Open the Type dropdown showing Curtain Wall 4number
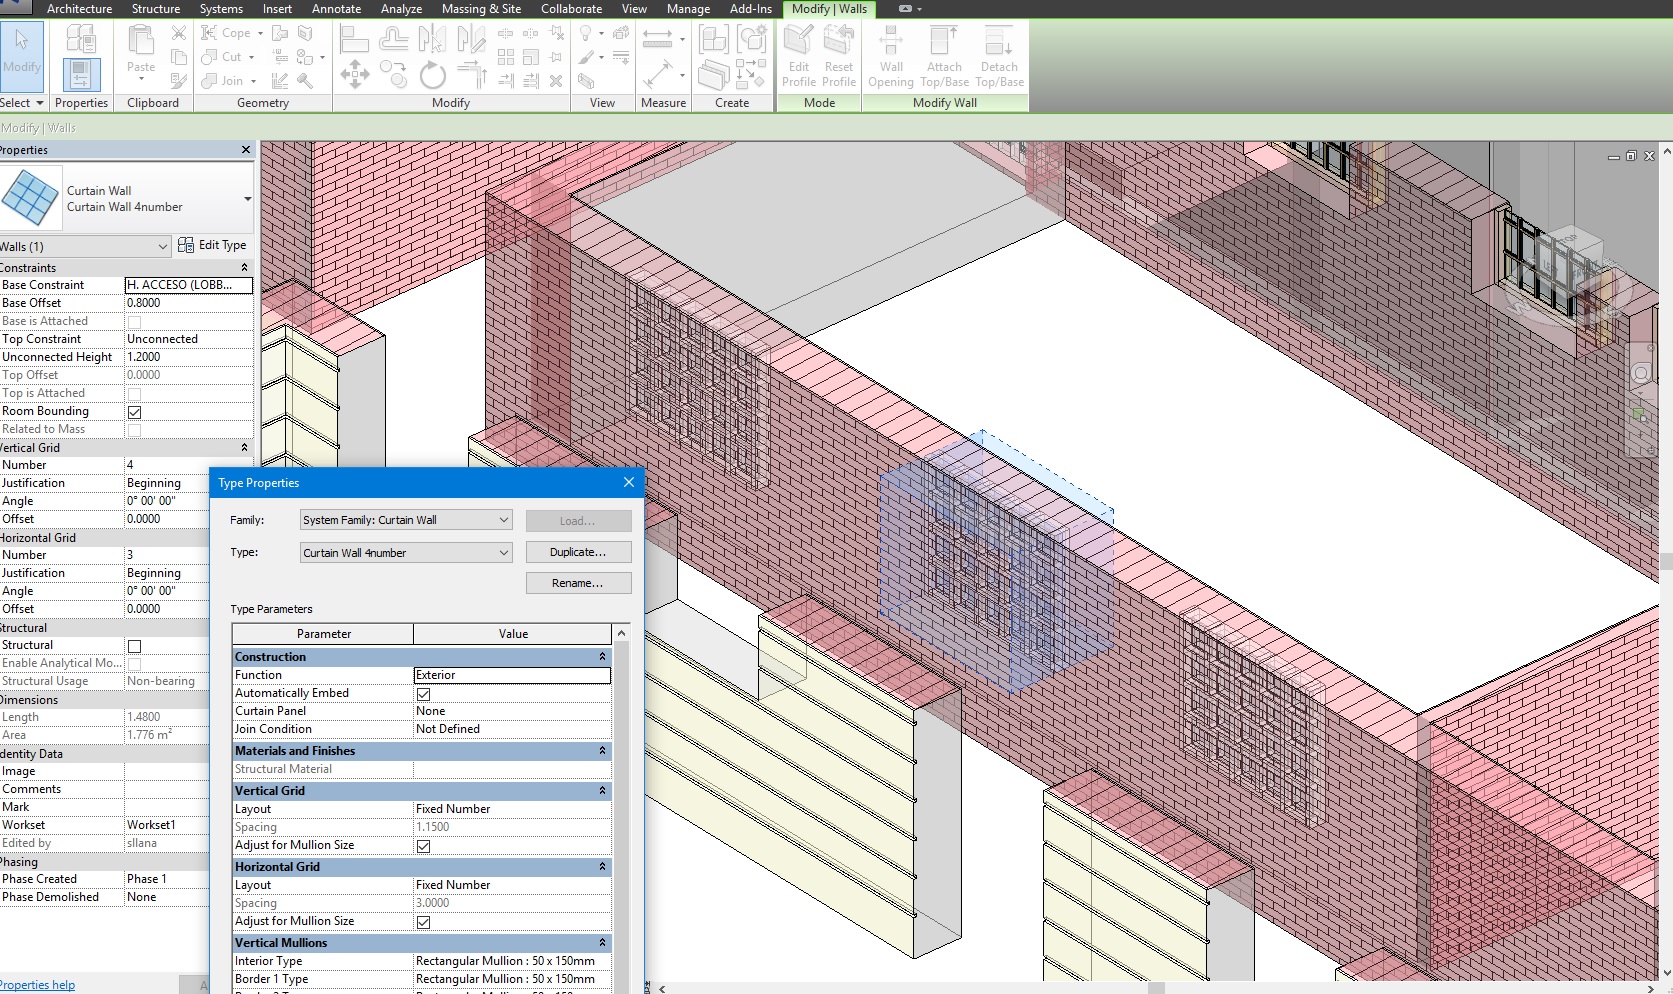Image resolution: width=1673 pixels, height=994 pixels. tap(406, 553)
